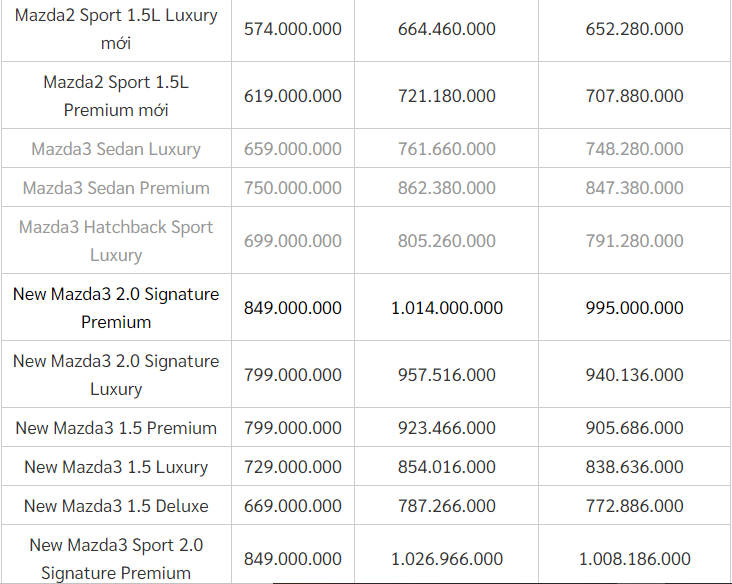Select the New Mazda3 1.5 Luxury label
This screenshot has height=584, width=732.
coord(116,467)
